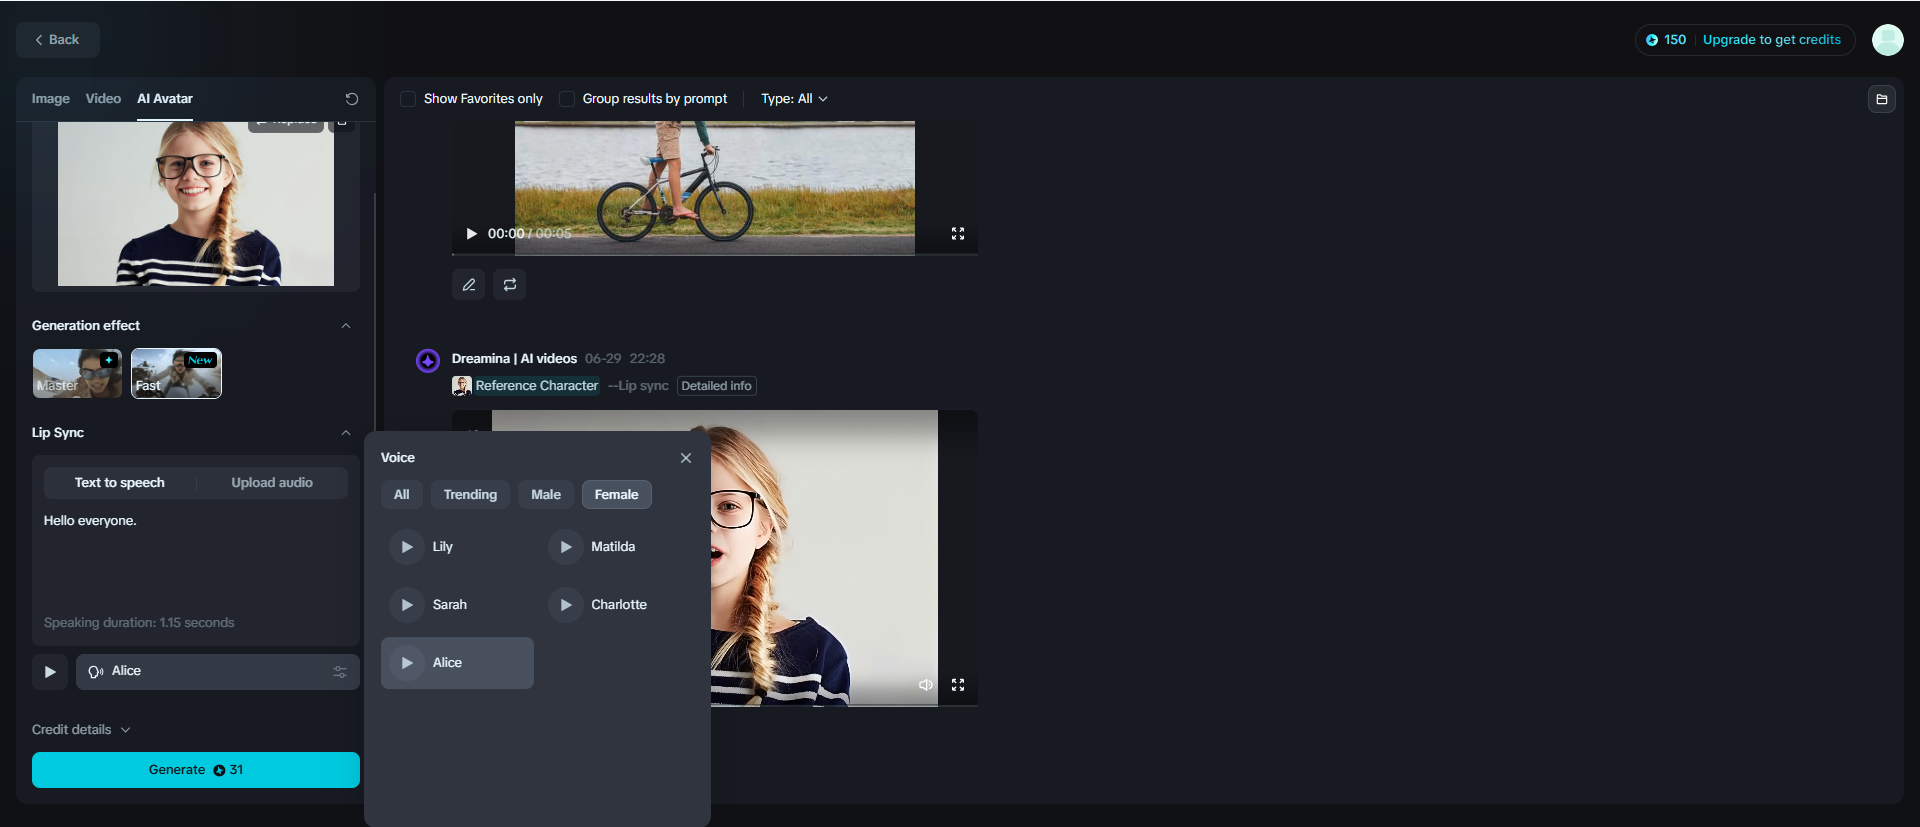
Task: Click the reset icon beside AI Avatar tab
Action: point(352,99)
